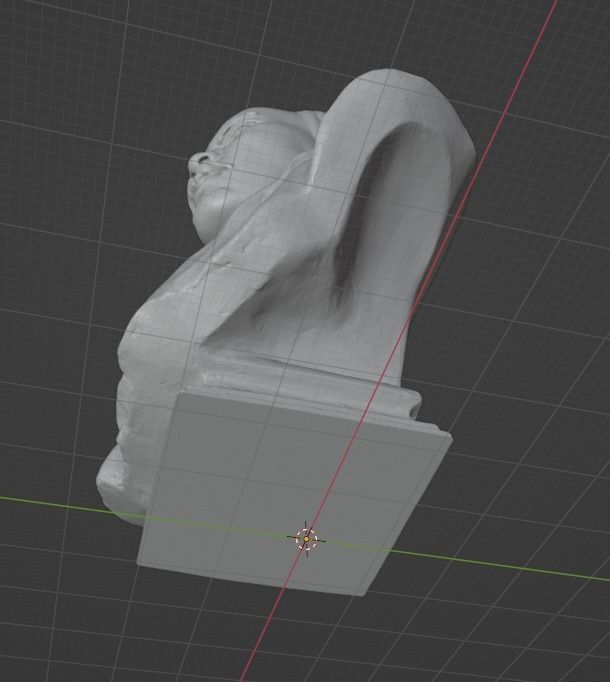Click the 3D cursor at the origin
The height and width of the screenshot is (682, 610).
pos(306,539)
